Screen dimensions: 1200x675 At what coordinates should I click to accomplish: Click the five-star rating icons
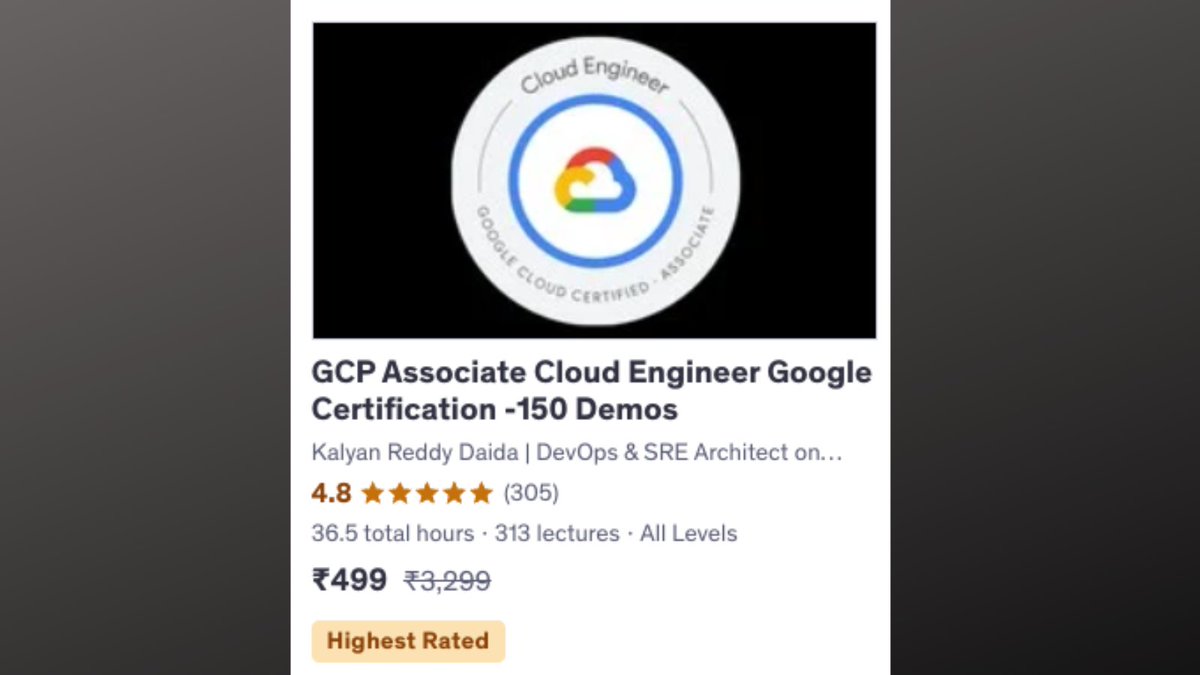427,493
